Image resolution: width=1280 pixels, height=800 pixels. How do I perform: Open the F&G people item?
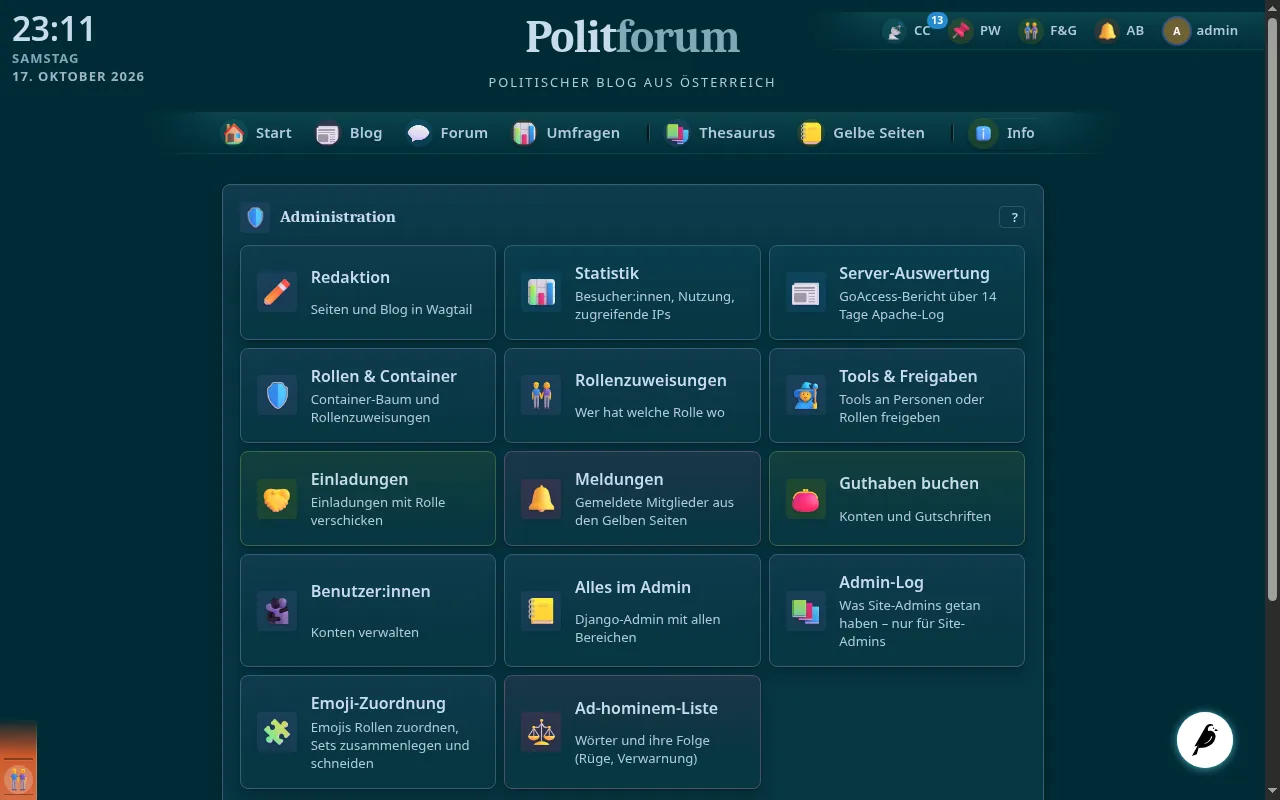(1048, 31)
